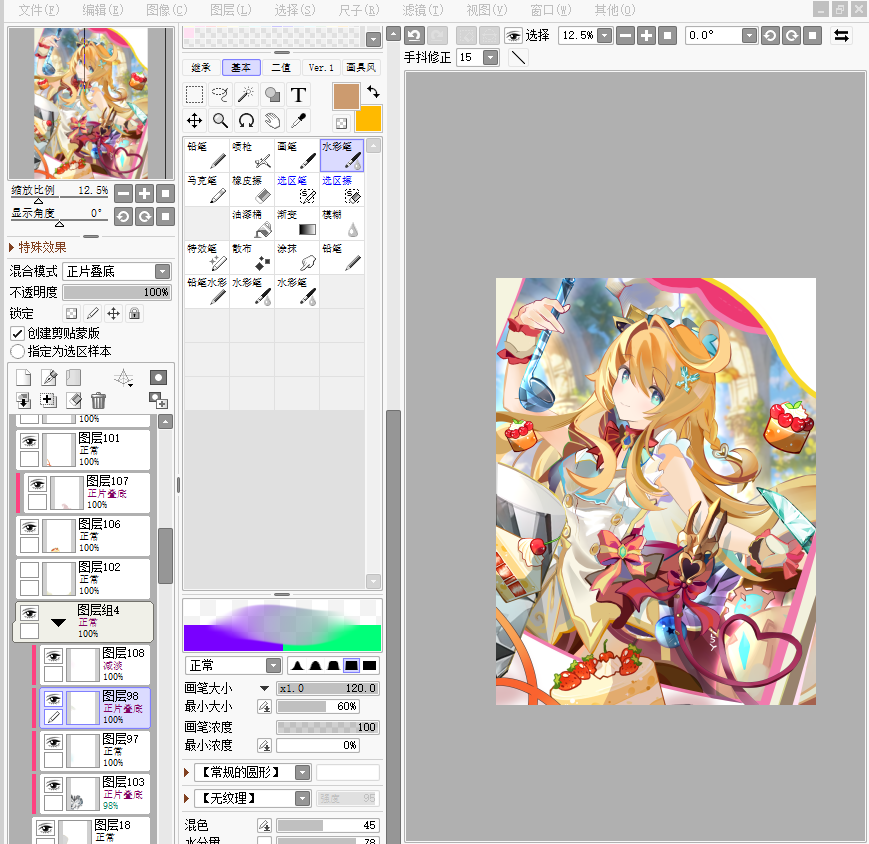Select the 油漆桶 paint bucket tool

point(252,223)
